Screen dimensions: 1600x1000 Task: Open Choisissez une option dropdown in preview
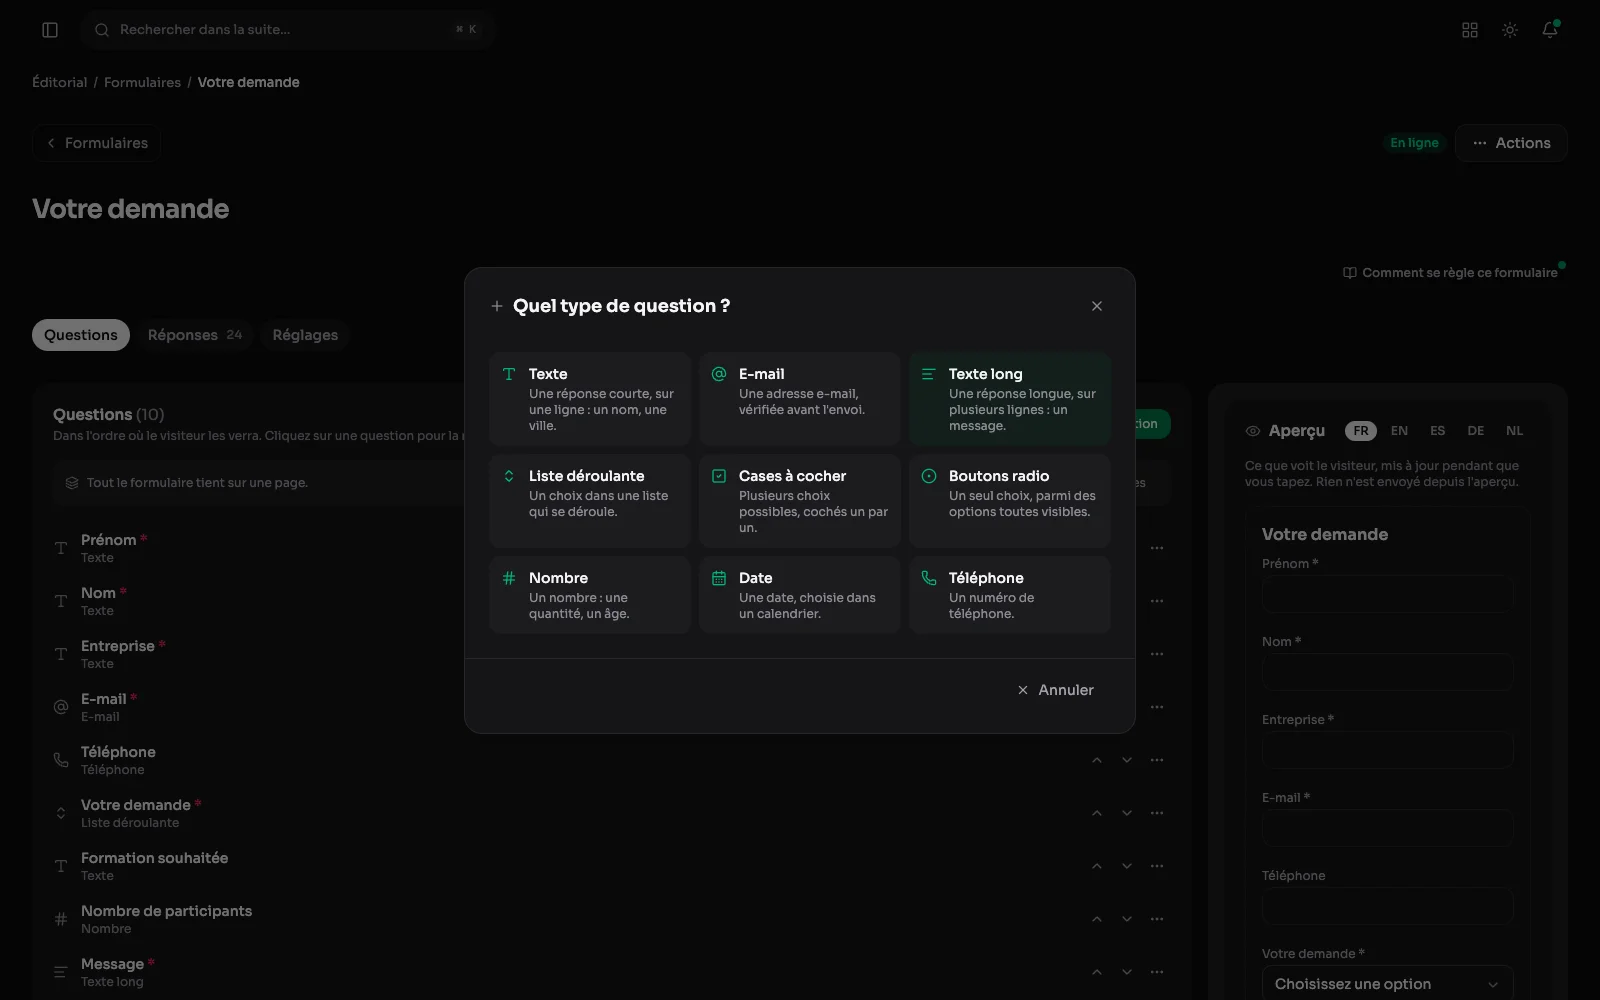(x=1387, y=984)
